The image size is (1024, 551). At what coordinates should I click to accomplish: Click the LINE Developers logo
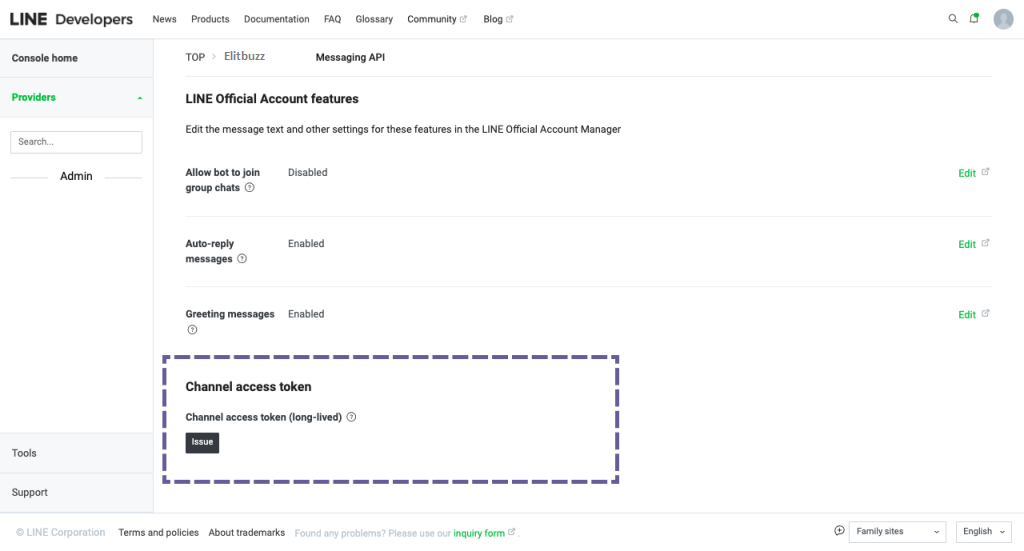(x=71, y=19)
